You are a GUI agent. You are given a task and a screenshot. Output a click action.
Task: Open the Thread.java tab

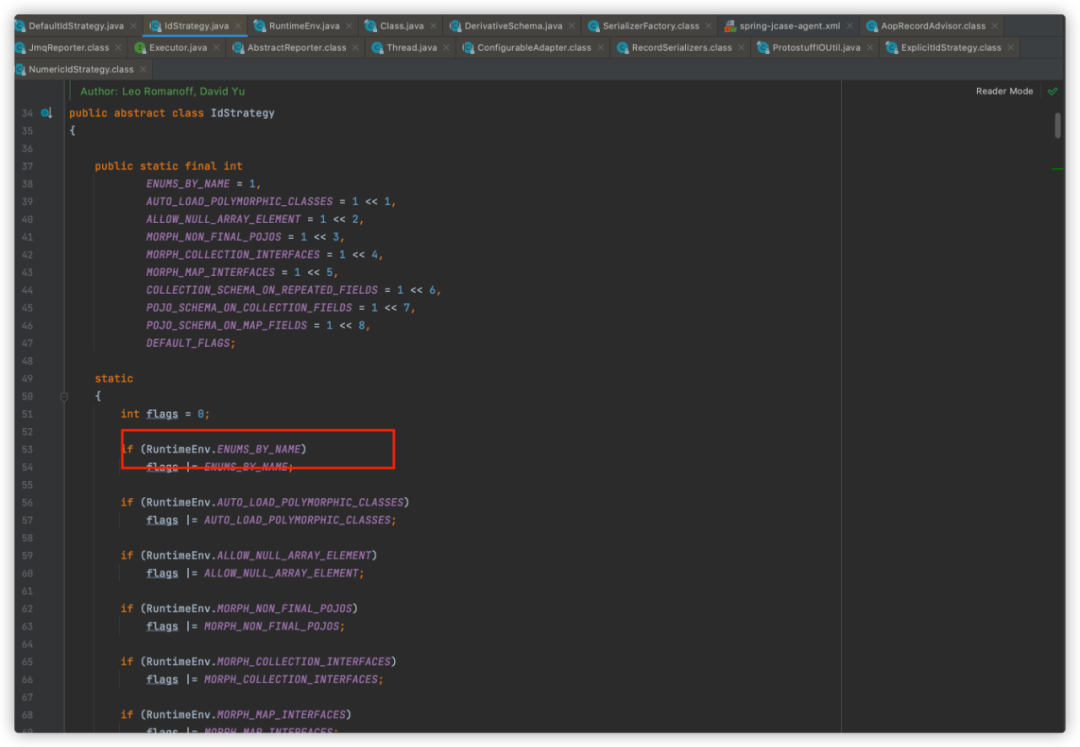tap(411, 48)
